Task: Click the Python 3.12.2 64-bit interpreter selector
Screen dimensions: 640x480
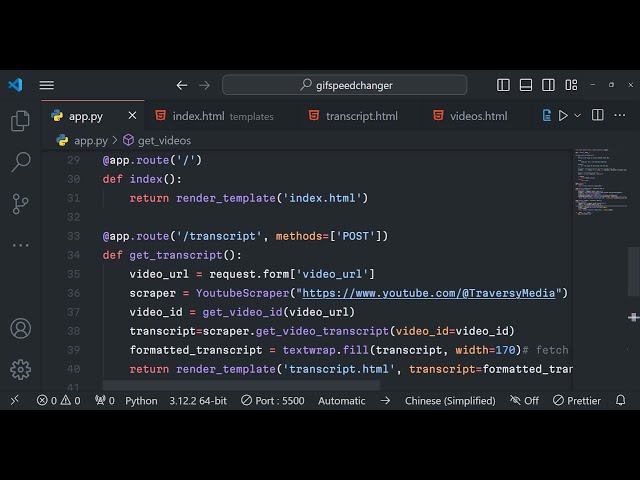Action: click(x=190, y=400)
